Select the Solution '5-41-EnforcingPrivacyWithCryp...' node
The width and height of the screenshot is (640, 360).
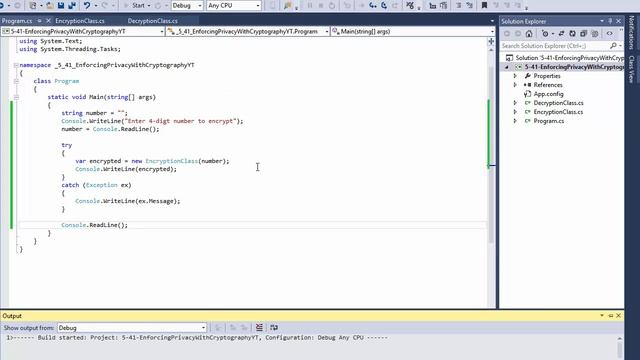(569, 58)
